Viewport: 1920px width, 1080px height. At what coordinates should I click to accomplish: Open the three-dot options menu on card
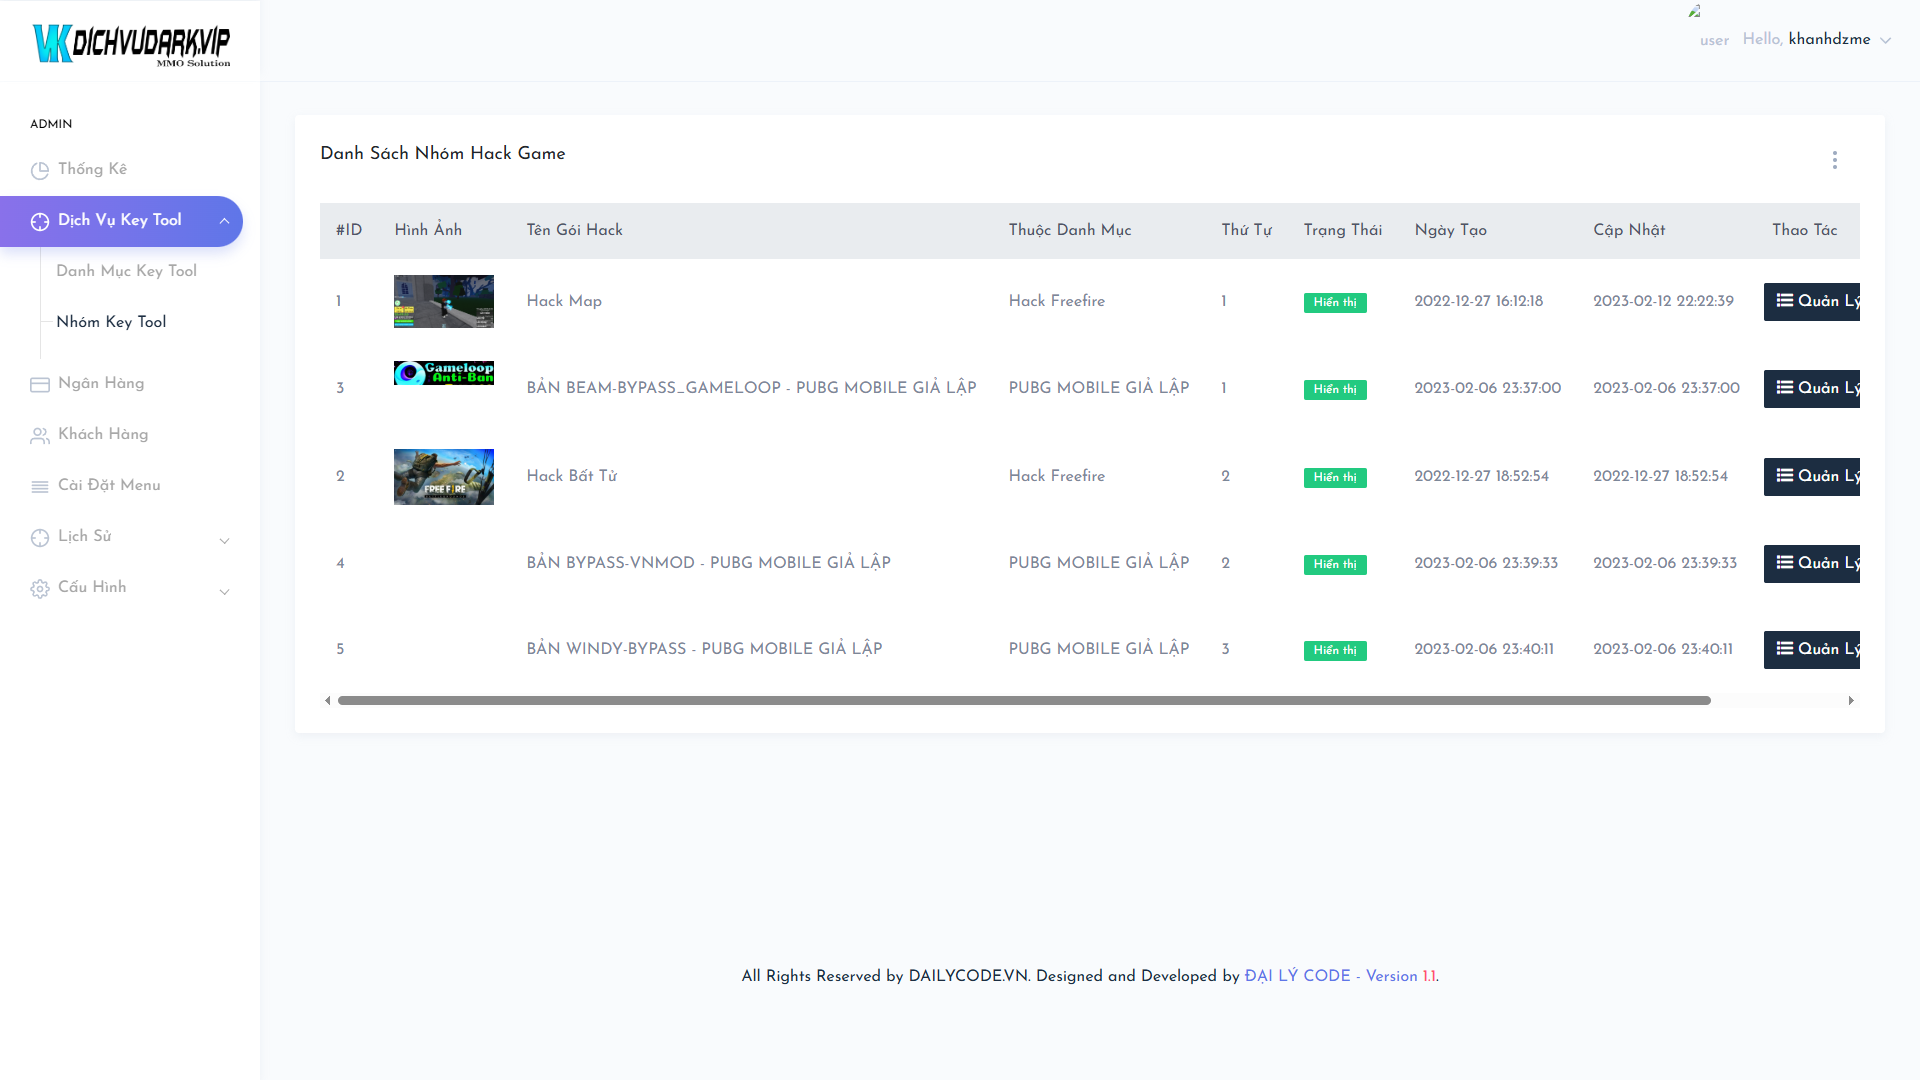[1834, 160]
